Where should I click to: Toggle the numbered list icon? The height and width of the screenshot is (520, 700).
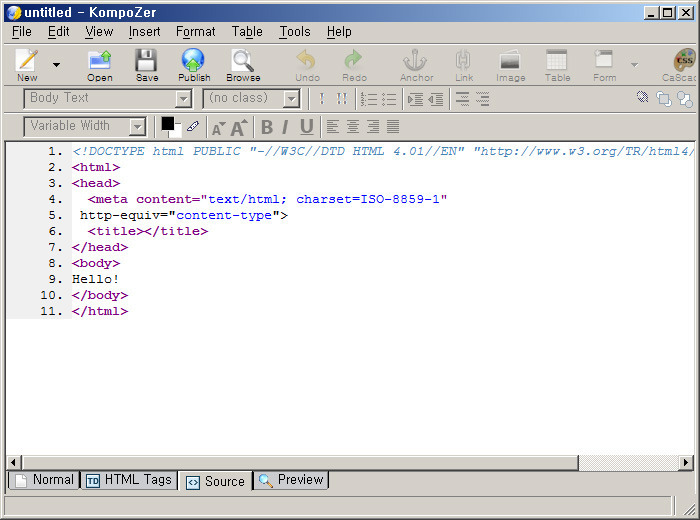pos(369,99)
